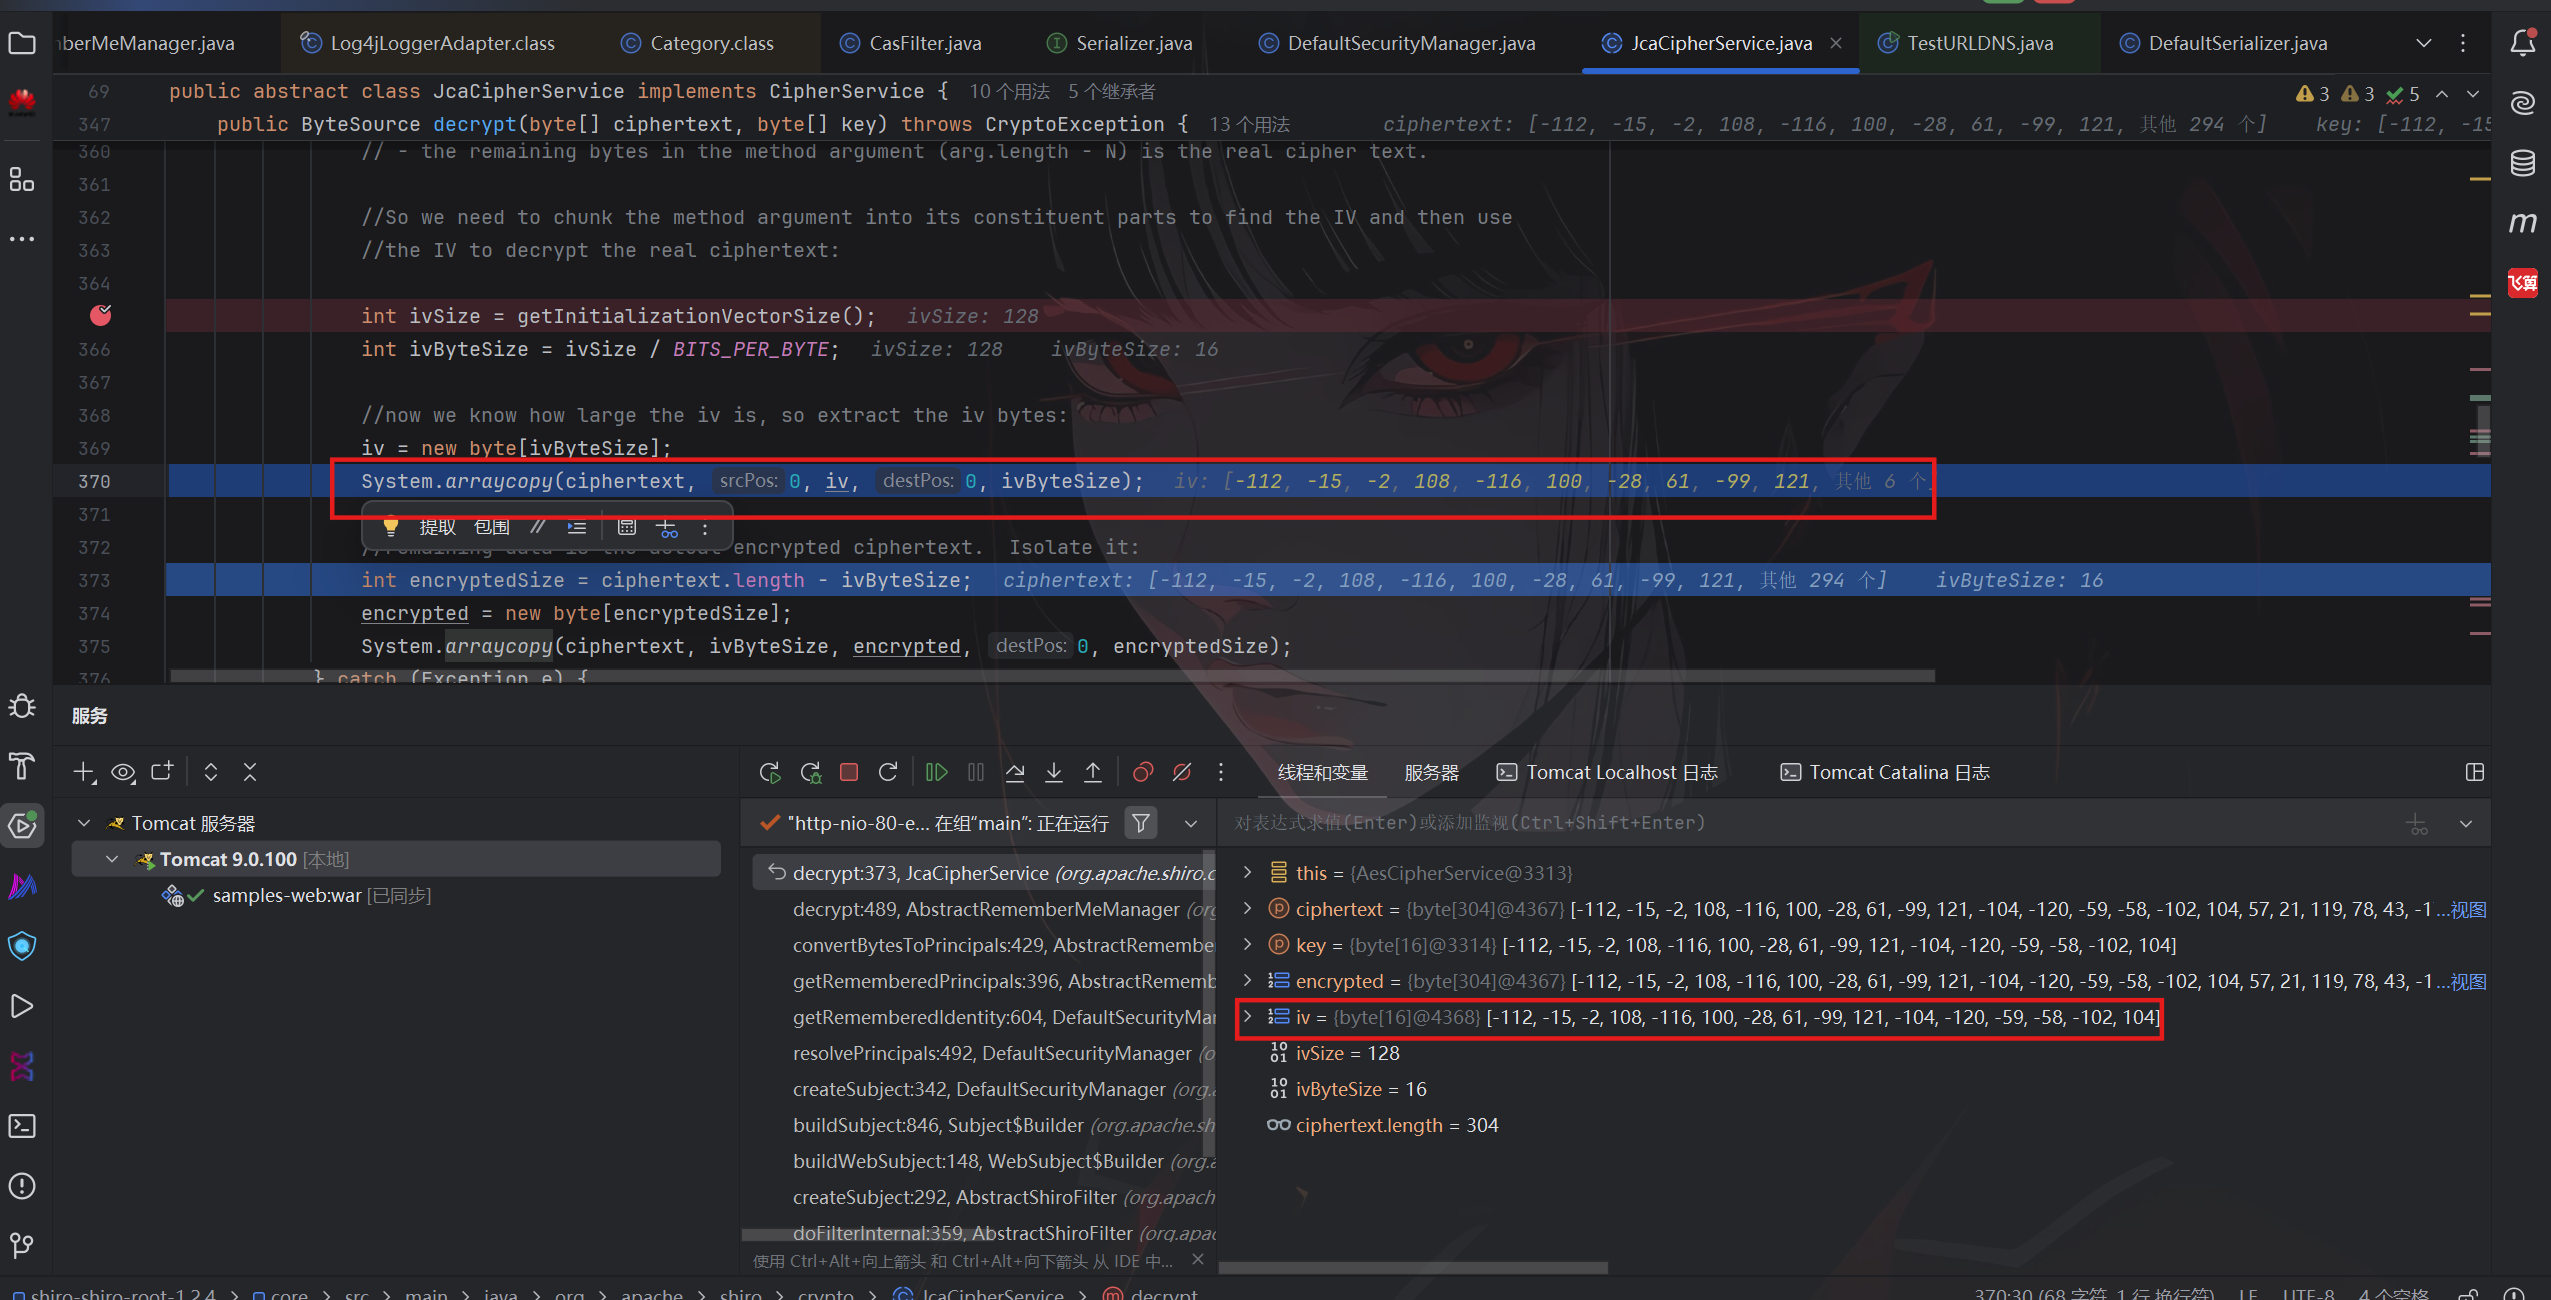Toggle the thread frames filter button
The image size is (2551, 1300).
(1141, 823)
